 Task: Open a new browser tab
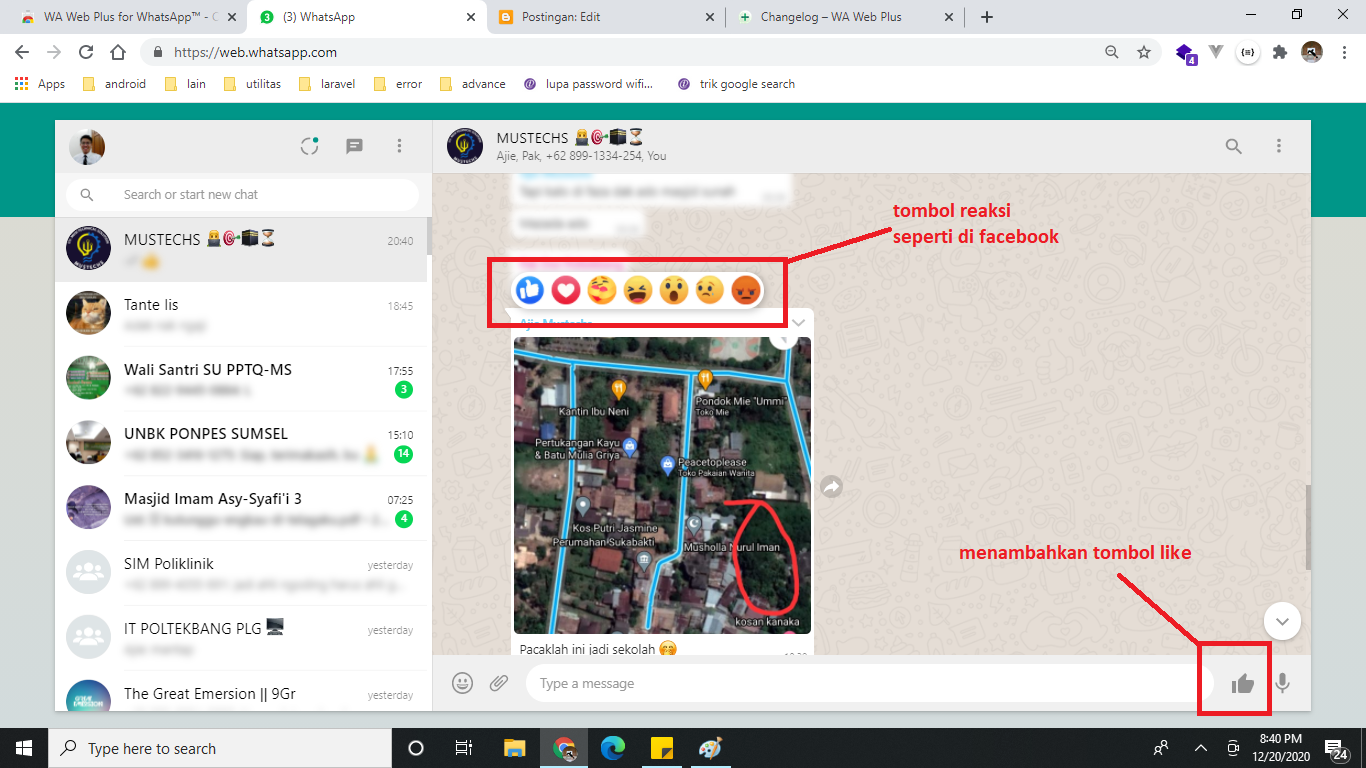click(987, 17)
